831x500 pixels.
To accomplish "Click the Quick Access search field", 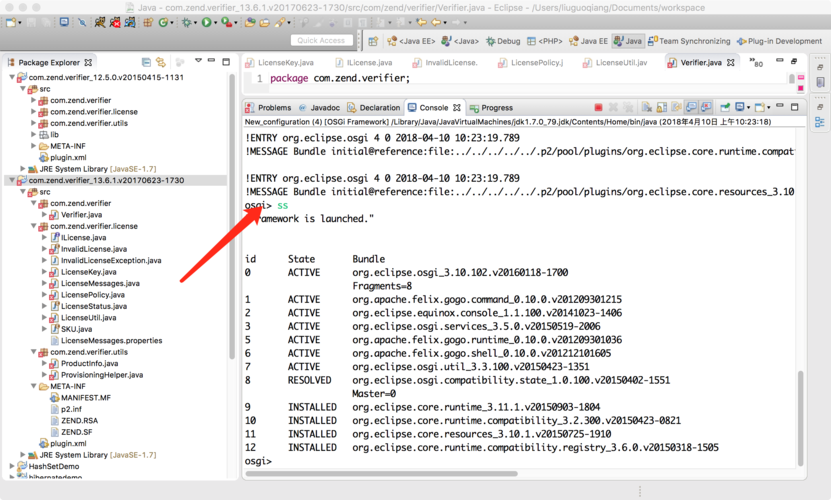I will [321, 41].
